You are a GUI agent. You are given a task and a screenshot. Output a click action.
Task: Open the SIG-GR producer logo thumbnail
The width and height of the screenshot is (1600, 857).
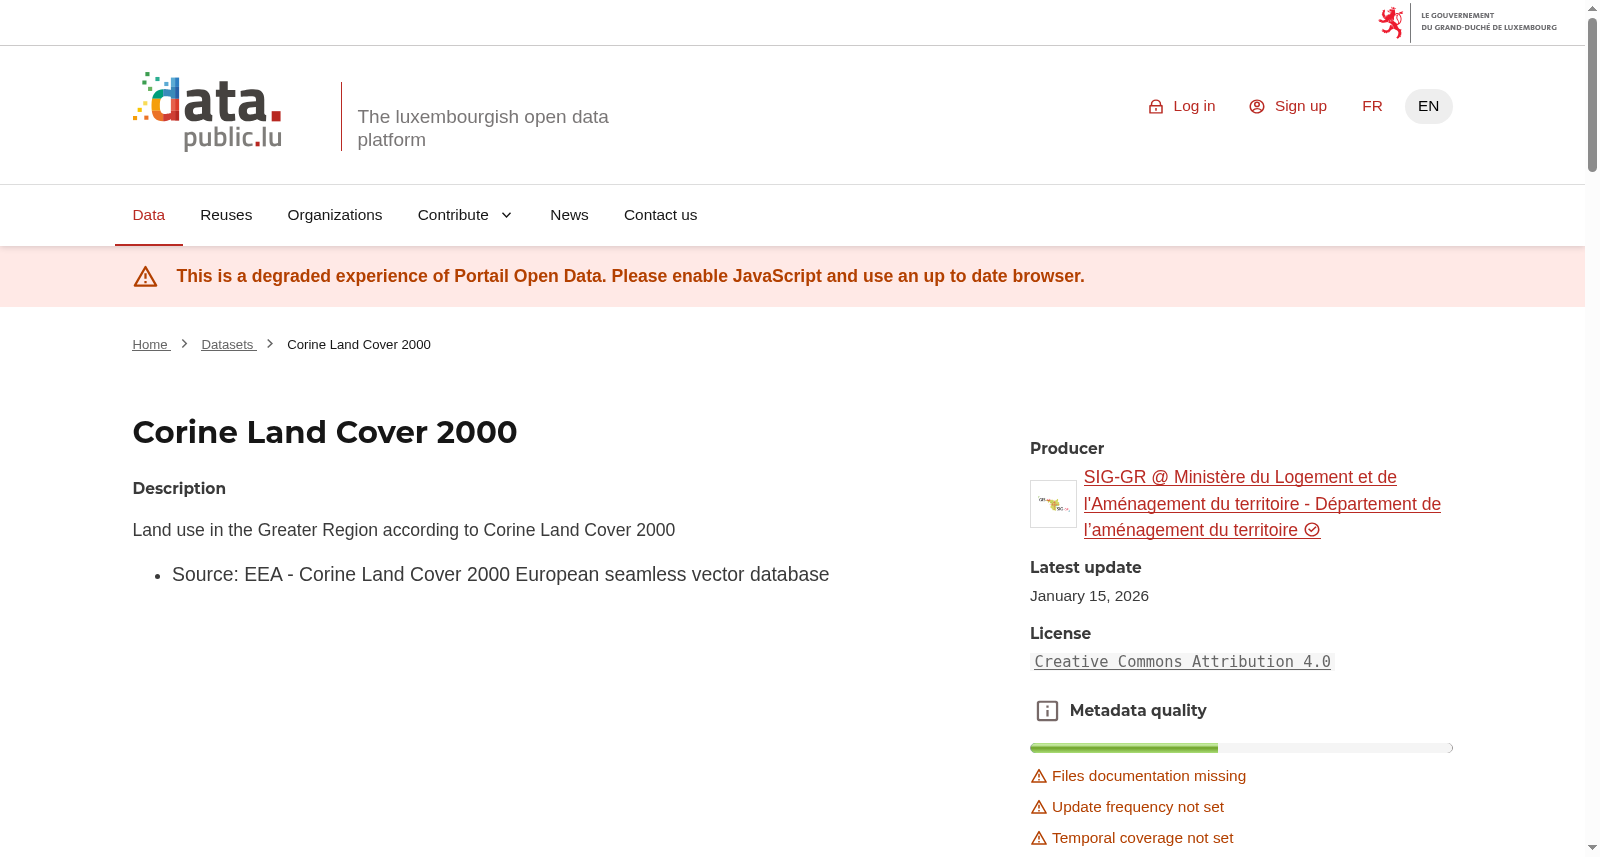[1053, 504]
